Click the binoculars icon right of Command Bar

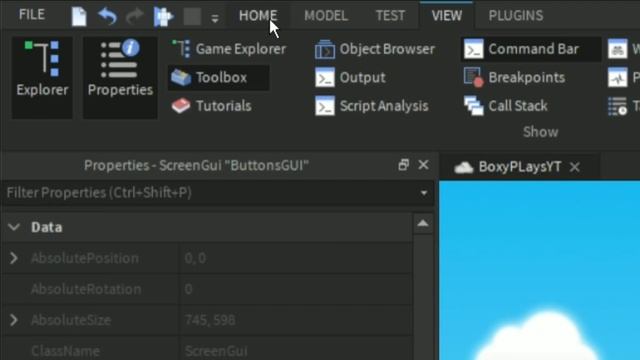(618, 49)
